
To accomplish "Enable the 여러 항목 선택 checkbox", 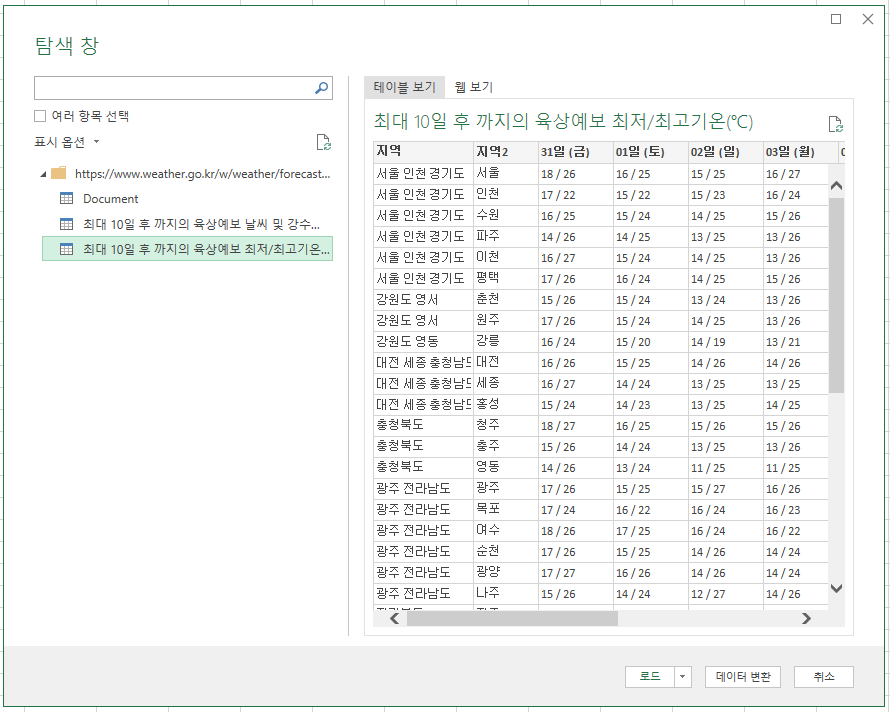I will pos(41,116).
